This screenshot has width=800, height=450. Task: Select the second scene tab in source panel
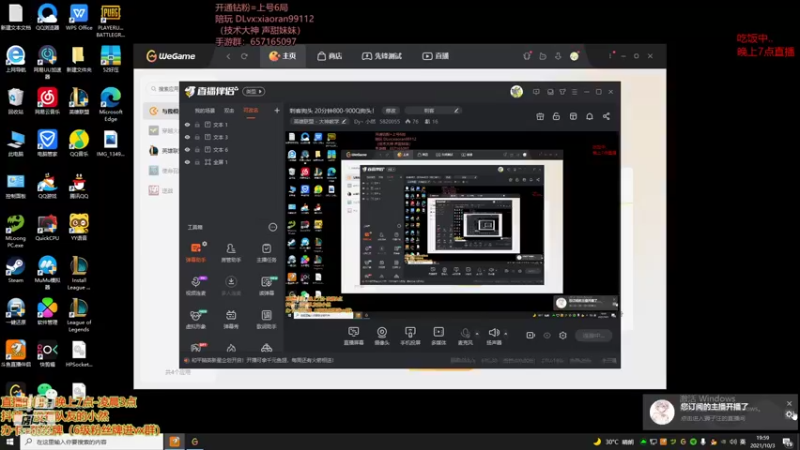(x=229, y=111)
